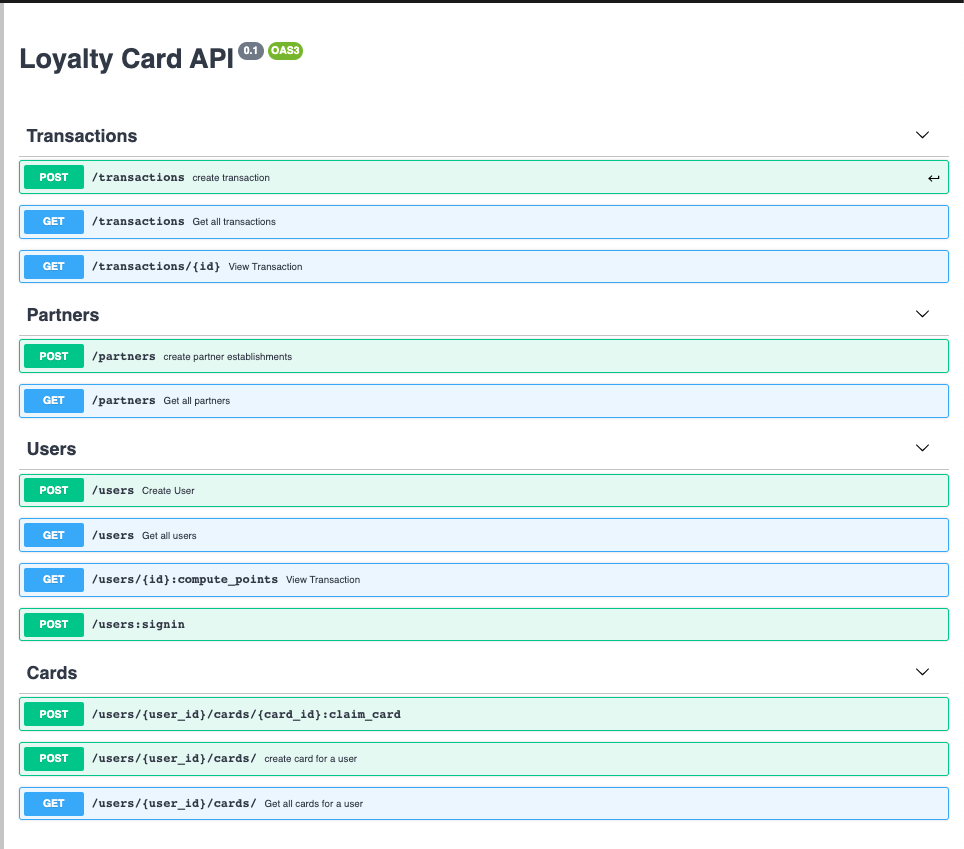Click POST badge of create transaction endpoint

pyautogui.click(x=53, y=177)
